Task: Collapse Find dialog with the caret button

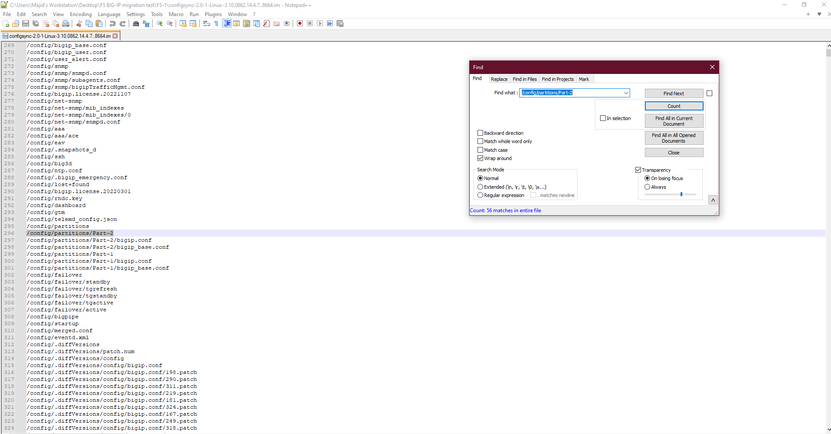Action: click(x=713, y=200)
